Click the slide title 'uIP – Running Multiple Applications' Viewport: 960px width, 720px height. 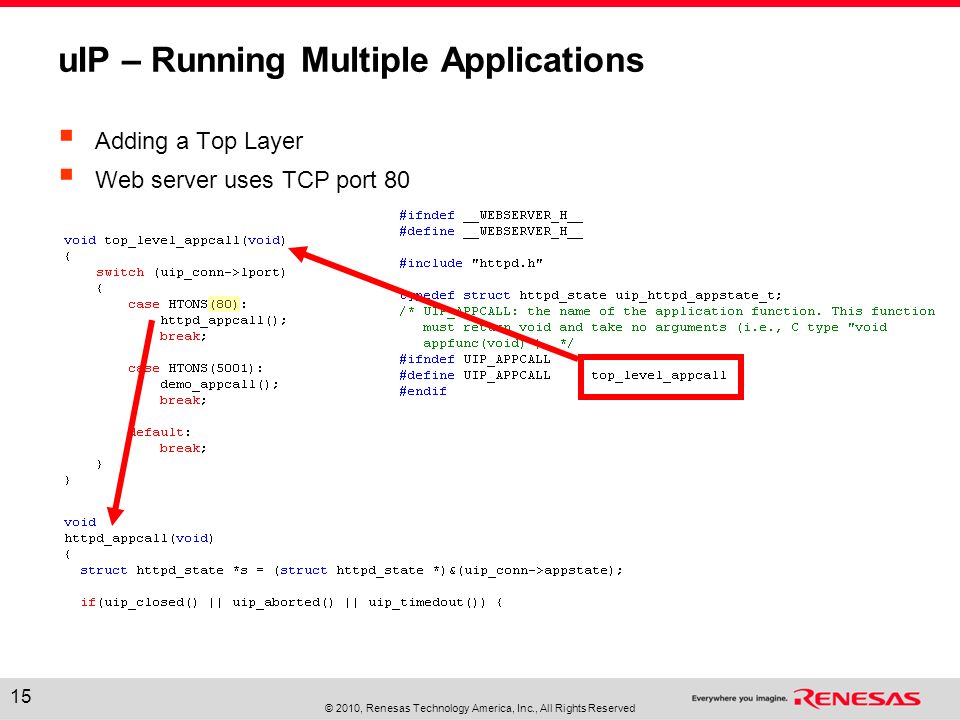pyautogui.click(x=351, y=61)
